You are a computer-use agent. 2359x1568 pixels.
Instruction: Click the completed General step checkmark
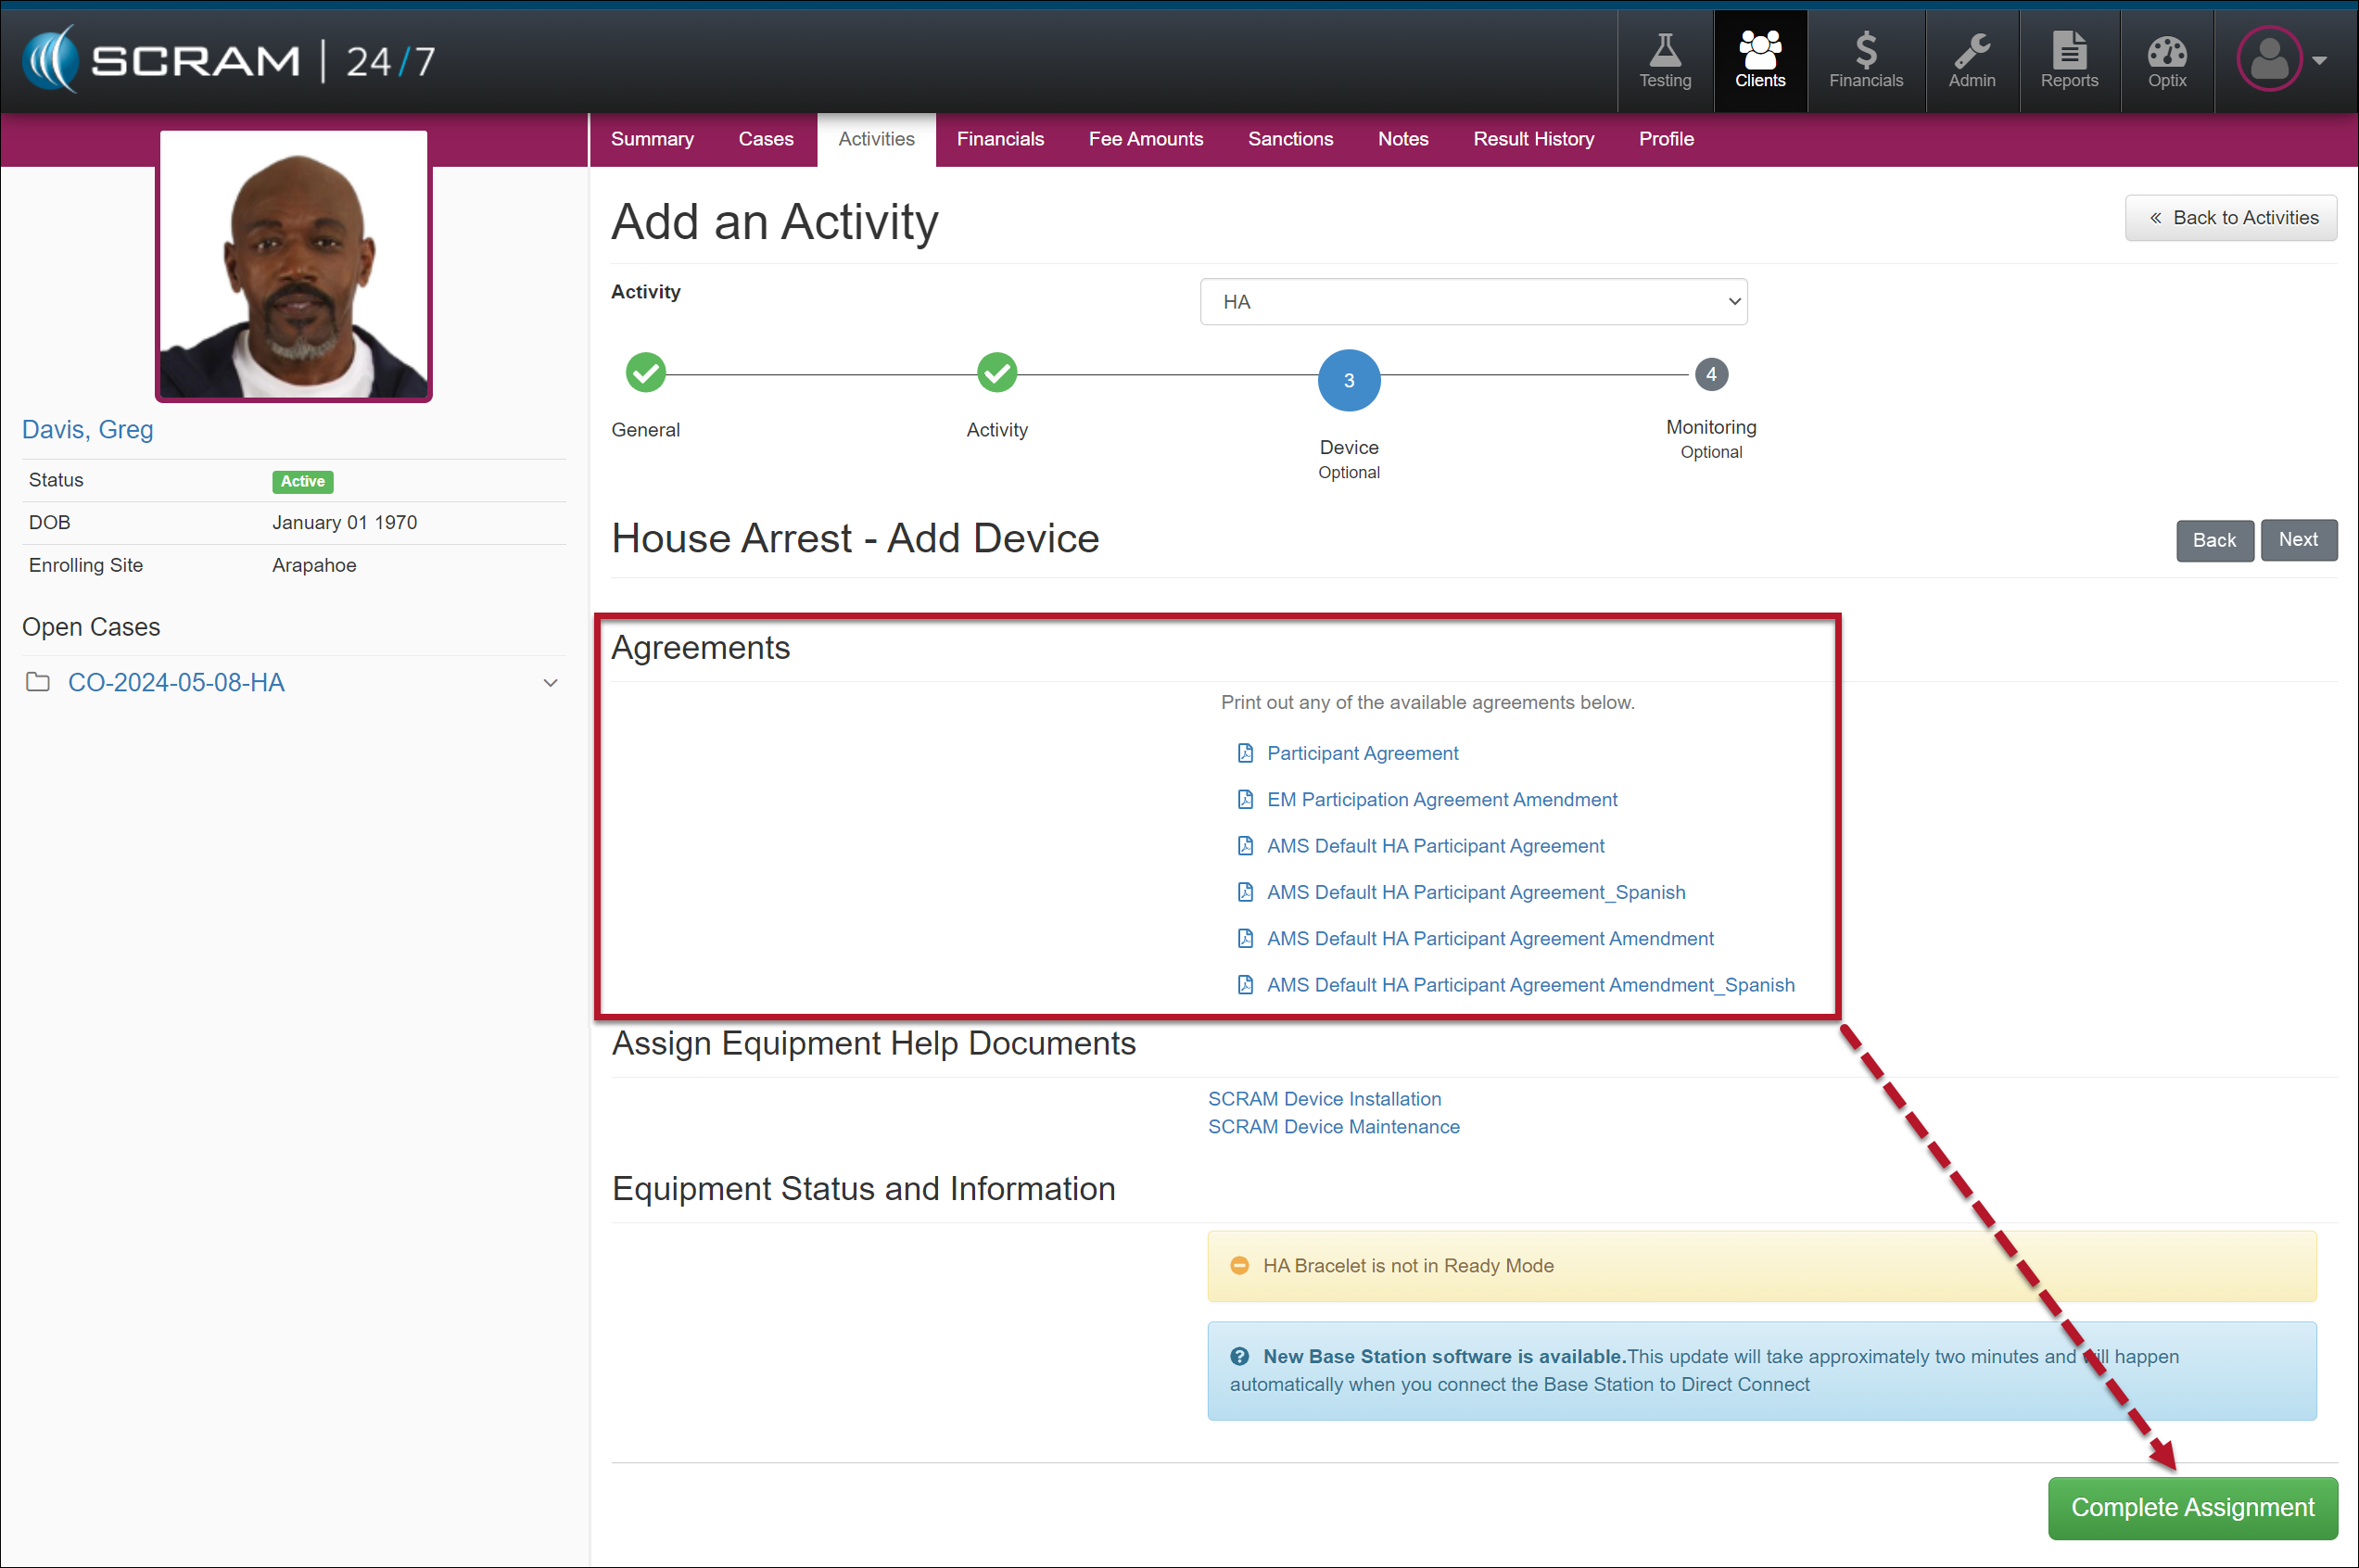pos(646,373)
